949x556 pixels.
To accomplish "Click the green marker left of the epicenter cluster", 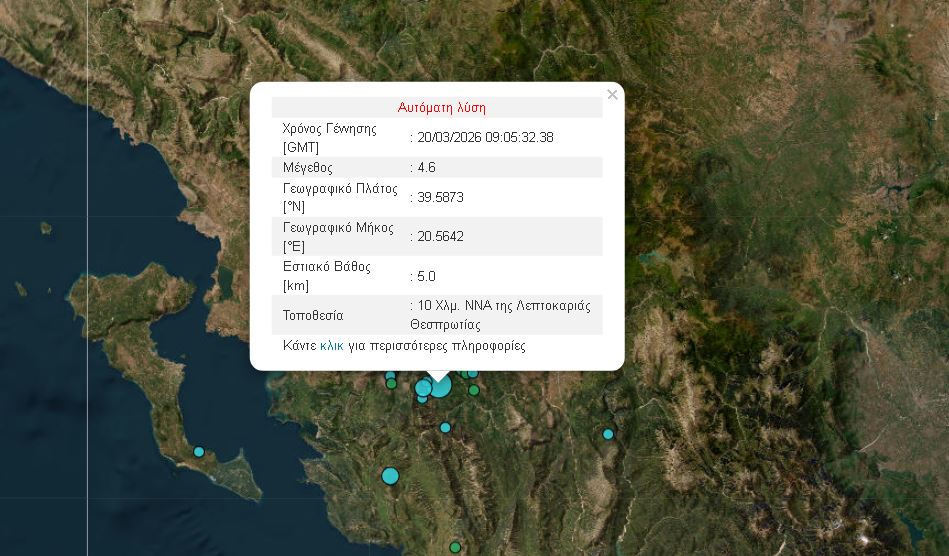I will tap(392, 384).
